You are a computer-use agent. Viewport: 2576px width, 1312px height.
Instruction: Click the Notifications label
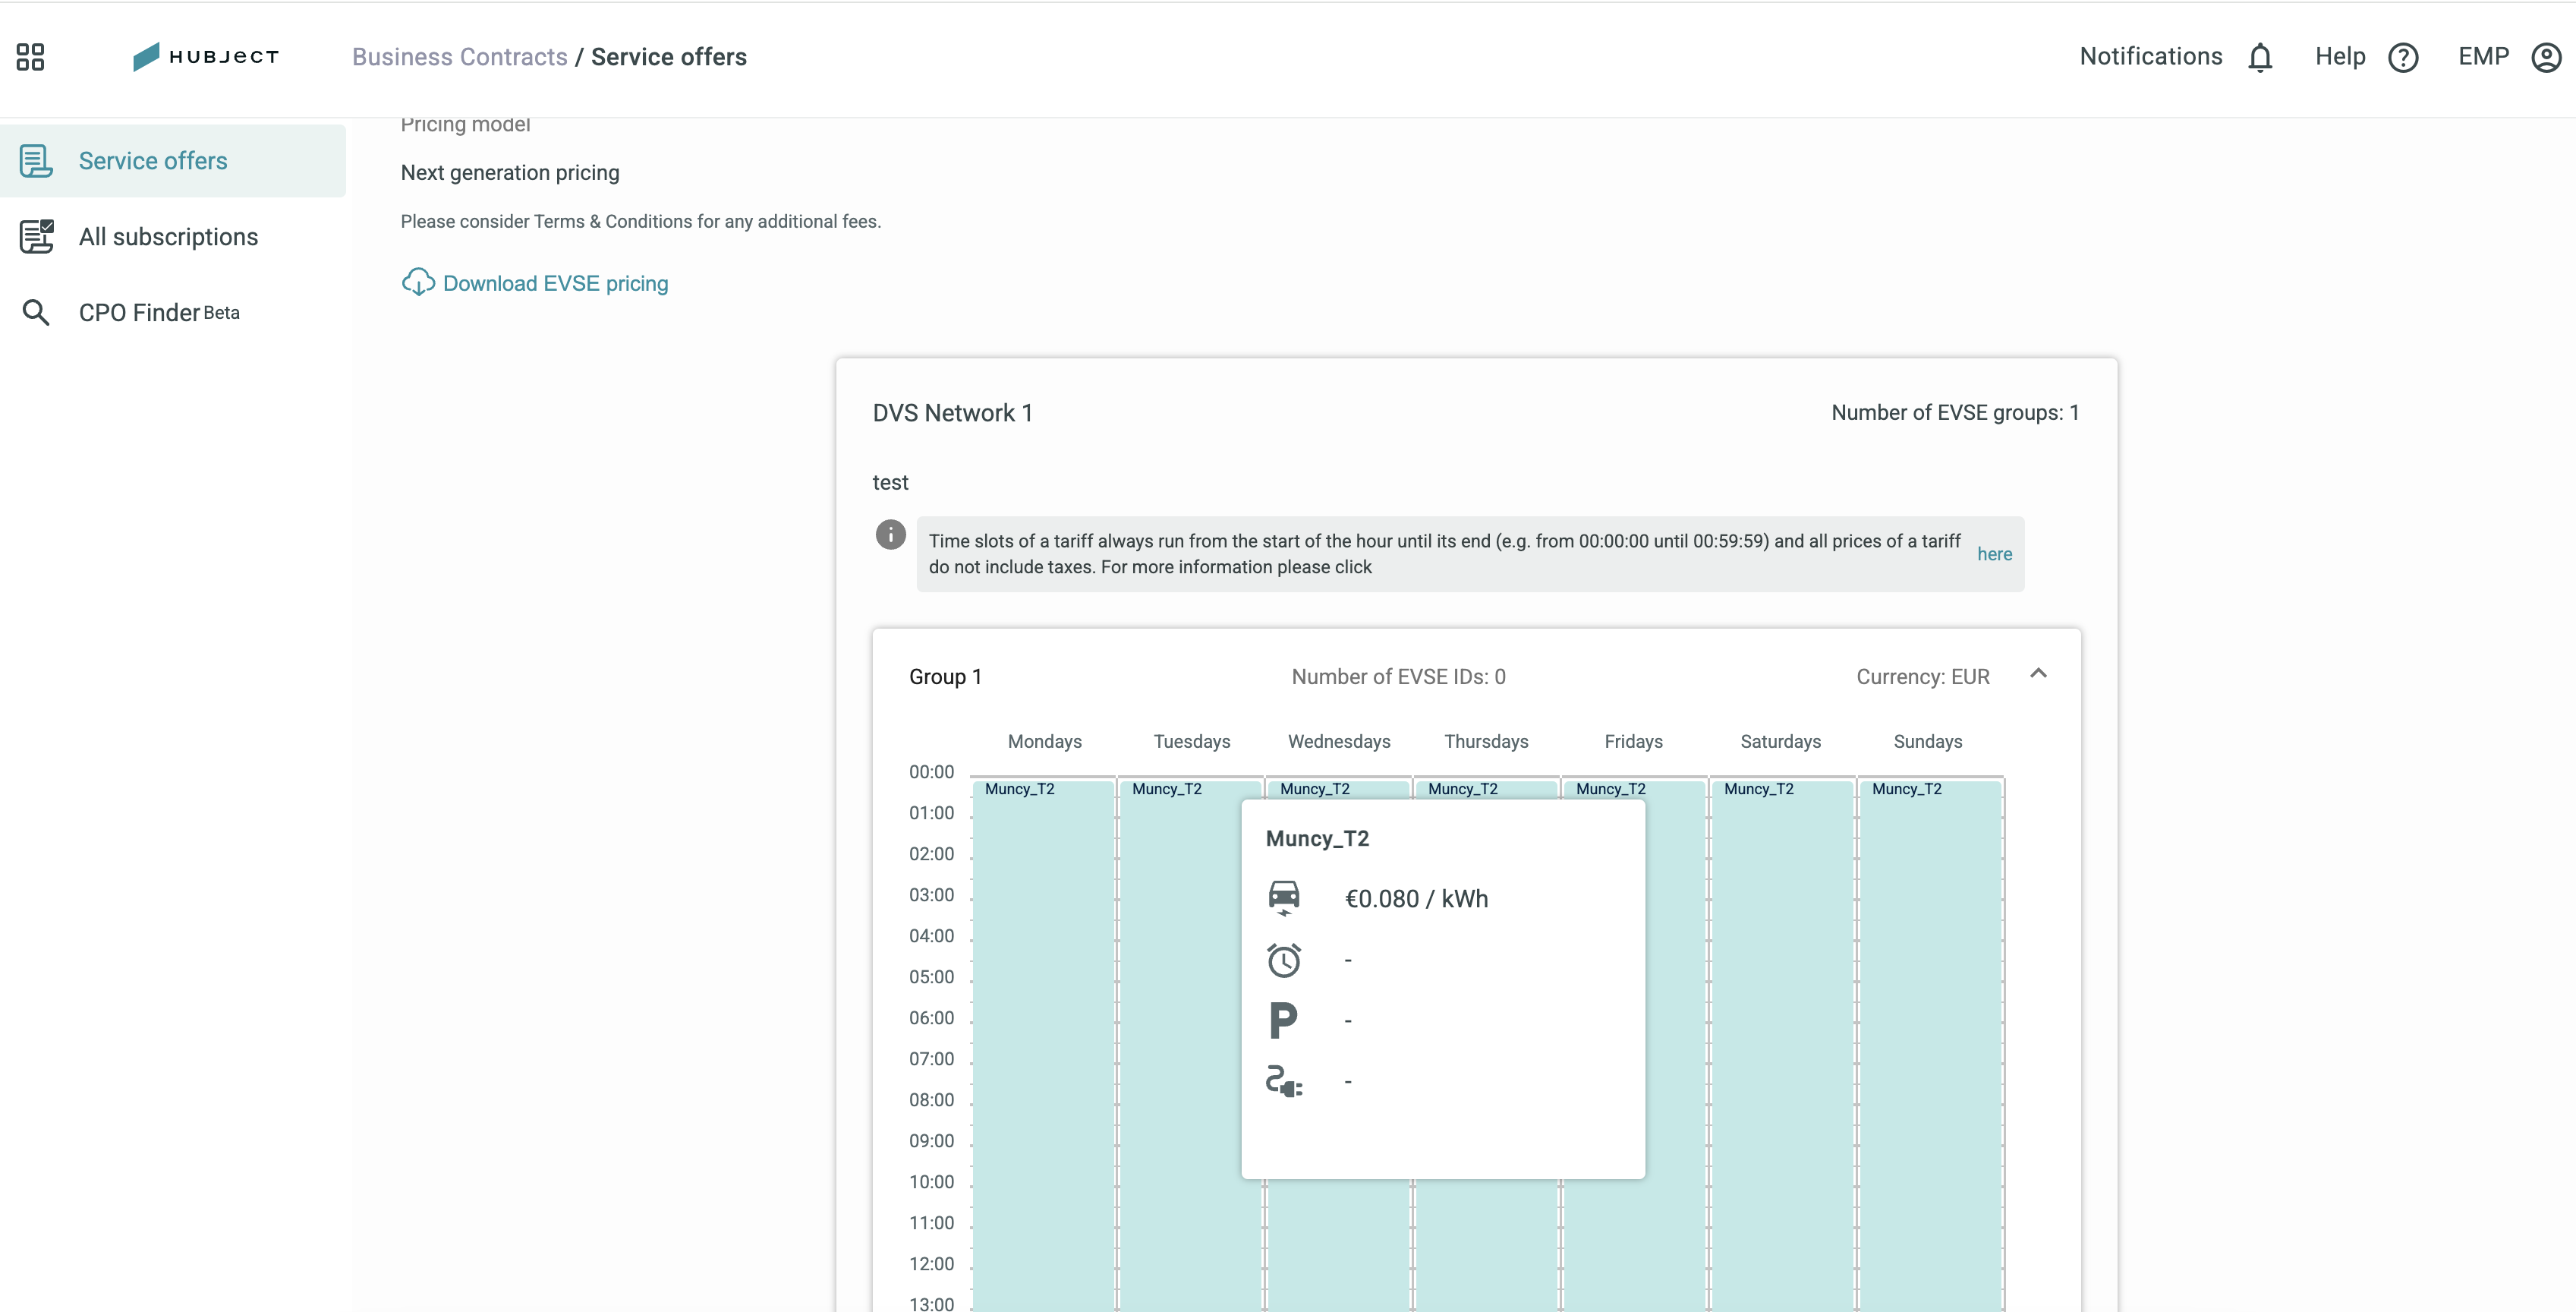click(2150, 57)
